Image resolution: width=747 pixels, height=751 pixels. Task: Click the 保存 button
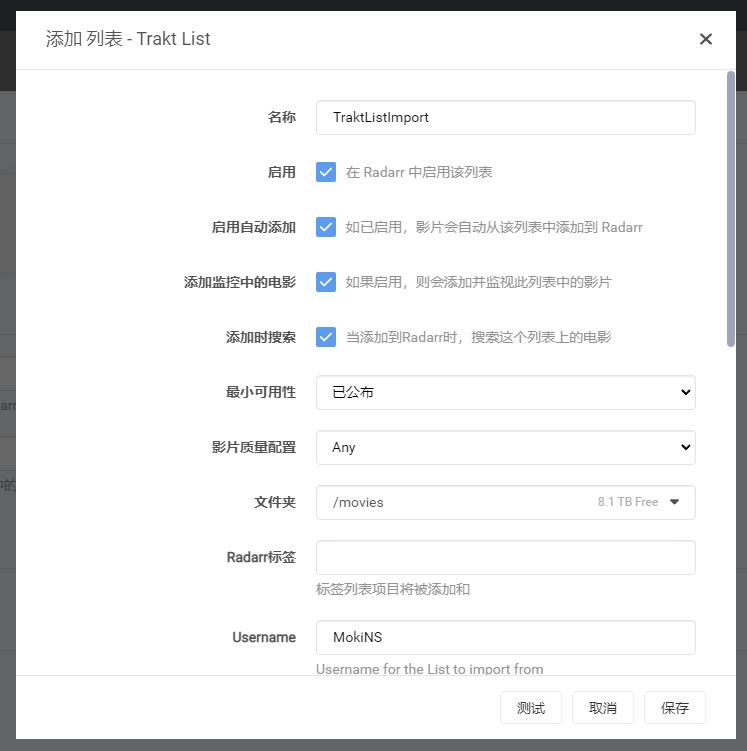pyautogui.click(x=674, y=707)
